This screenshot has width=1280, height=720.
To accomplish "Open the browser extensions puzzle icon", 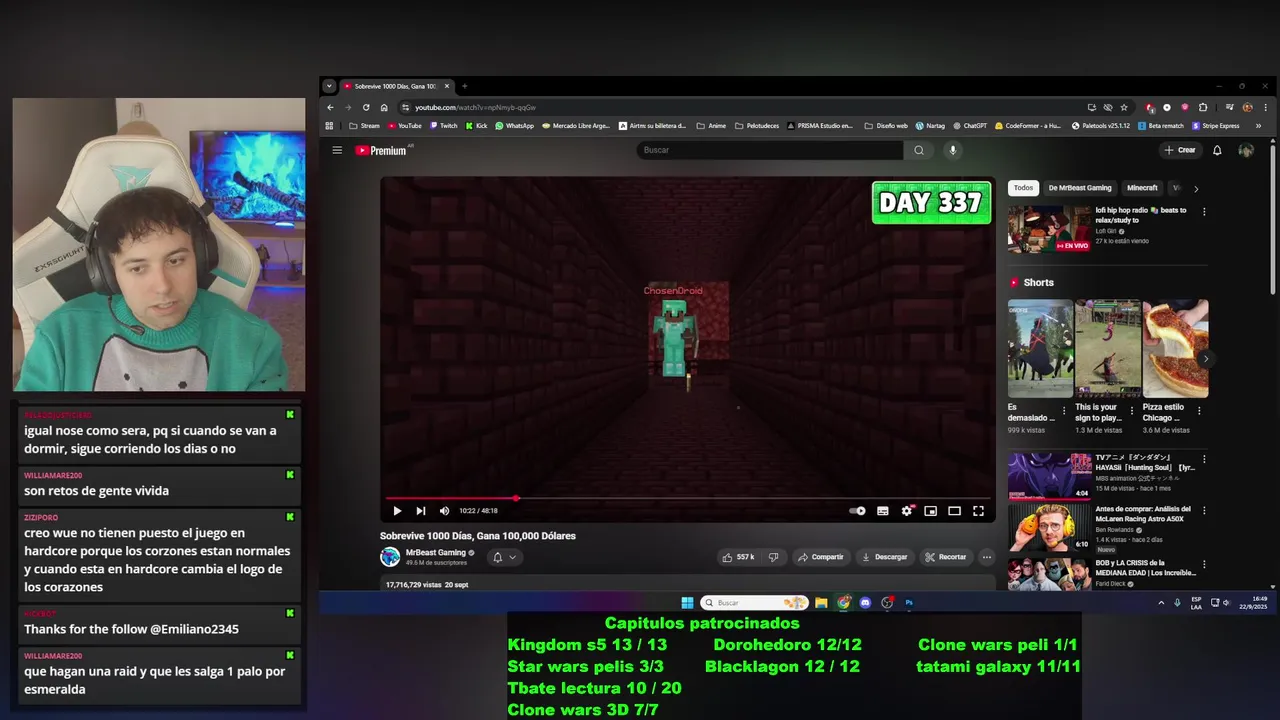I will tap(1203, 107).
